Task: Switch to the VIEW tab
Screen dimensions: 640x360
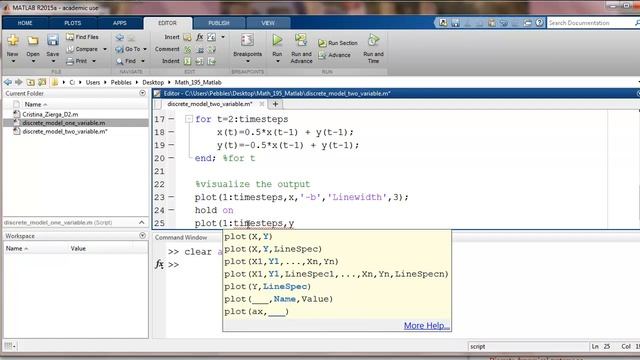Action: coord(268,23)
